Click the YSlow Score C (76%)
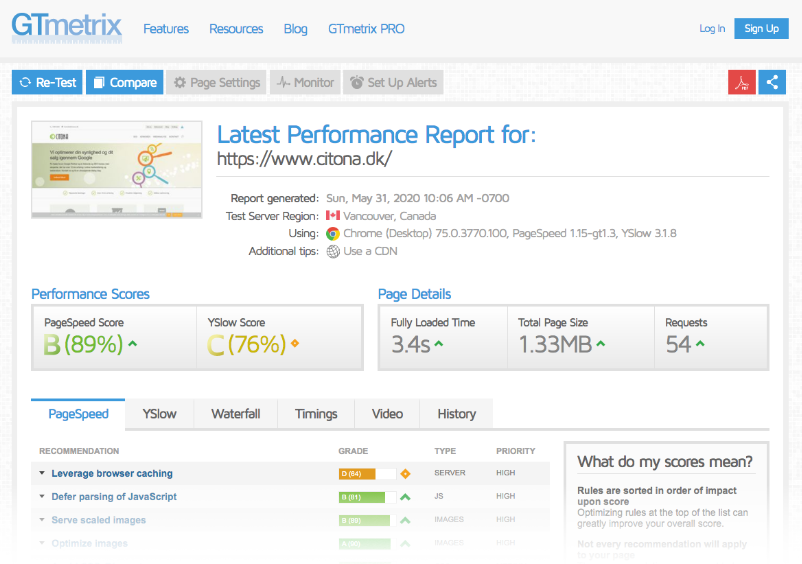Image resolution: width=802 pixels, height=564 pixels. (247, 344)
